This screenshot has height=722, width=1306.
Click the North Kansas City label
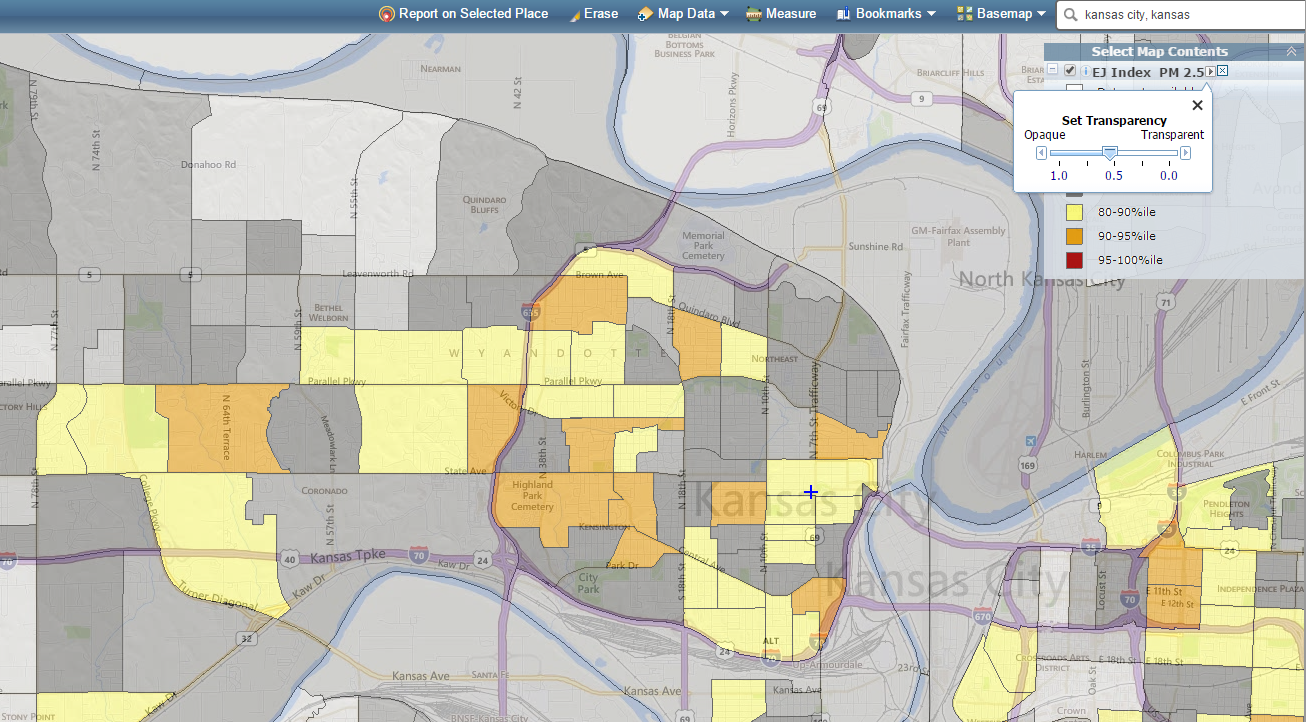[x=1042, y=279]
